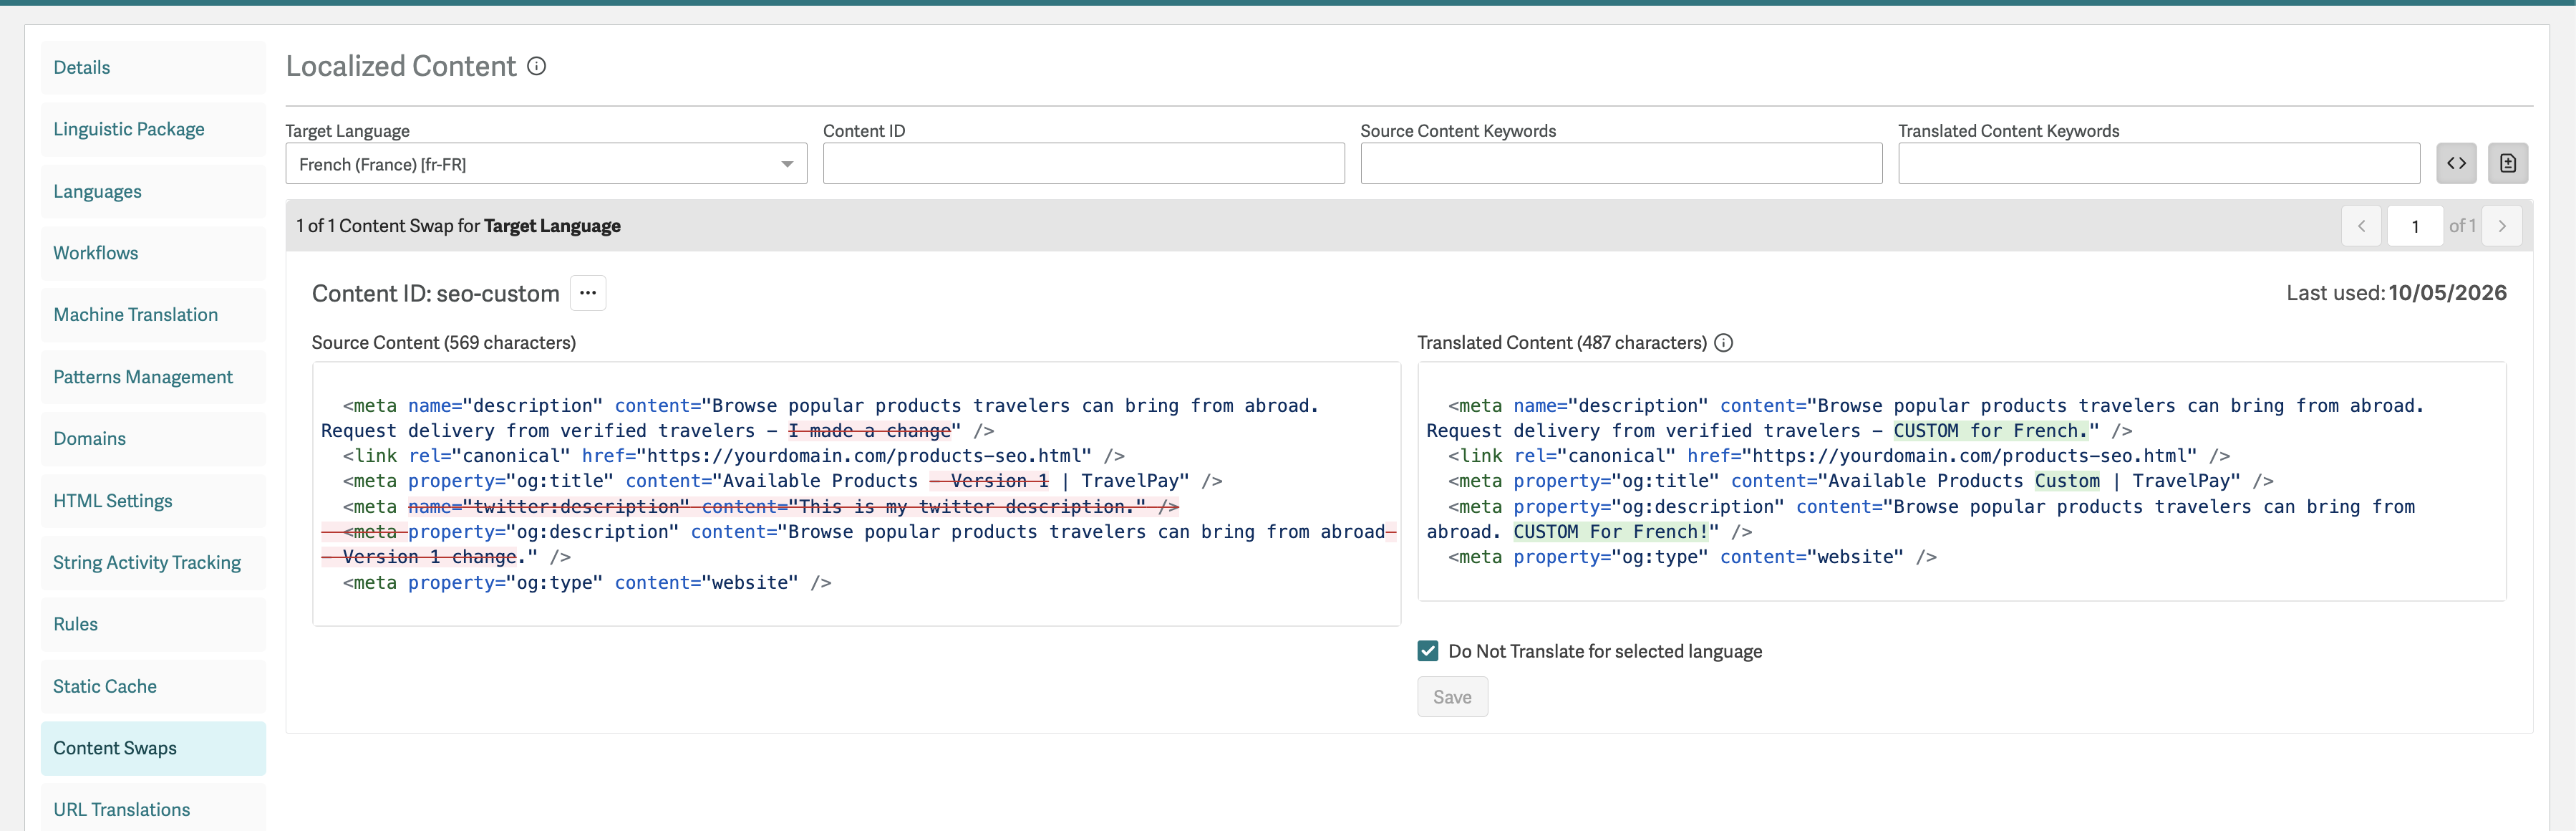Click the struck-through twitter:description line
2576x831 pixels.
pyautogui.click(x=793, y=507)
